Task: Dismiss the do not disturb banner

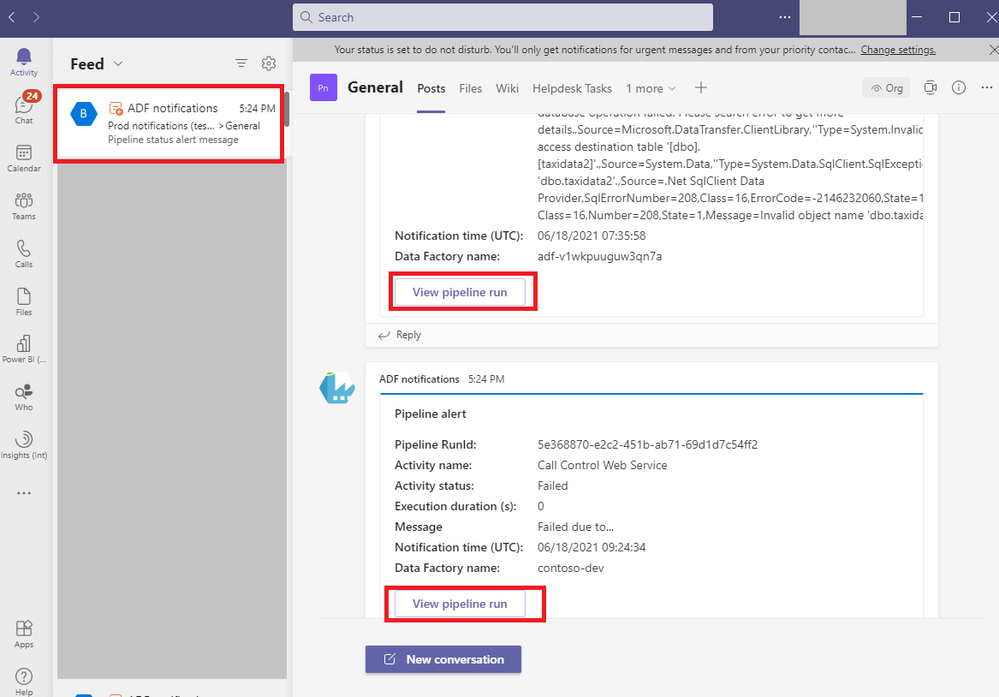Action: [993, 50]
